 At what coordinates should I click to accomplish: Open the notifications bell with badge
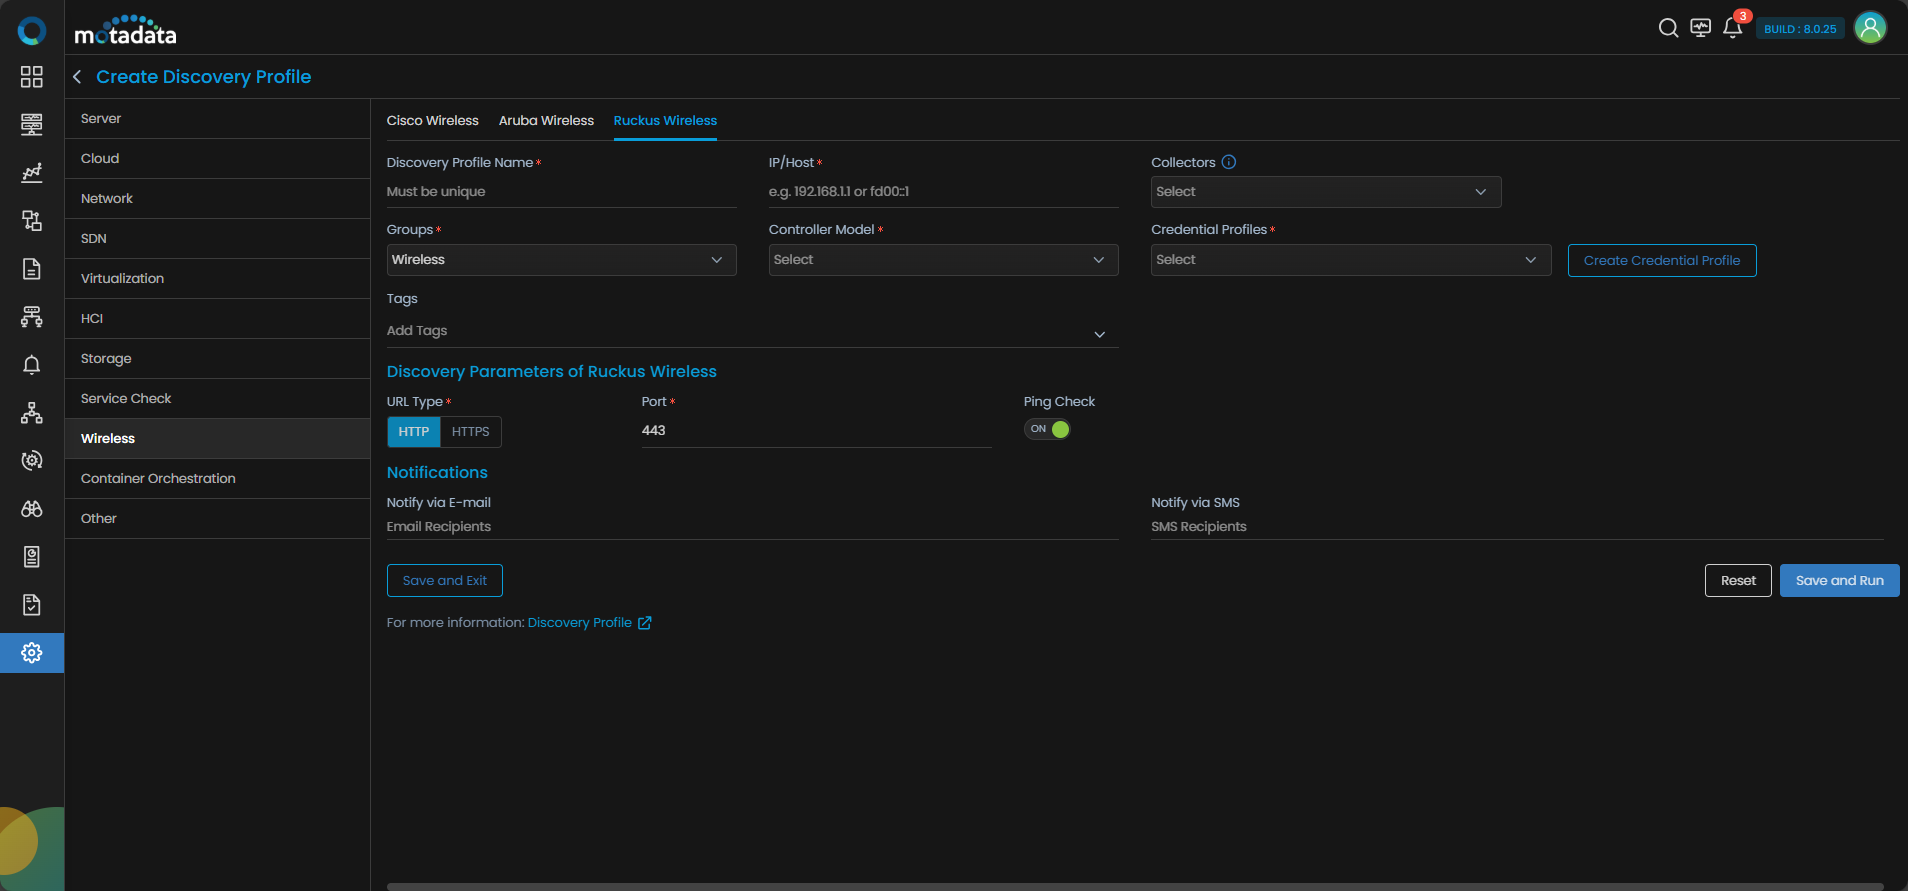[1733, 28]
